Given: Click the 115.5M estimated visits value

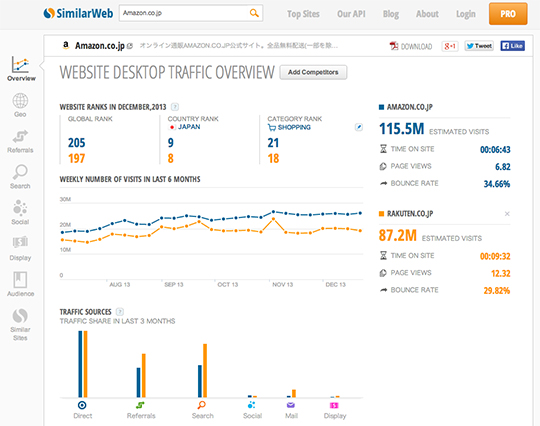Looking at the screenshot, I should point(402,129).
